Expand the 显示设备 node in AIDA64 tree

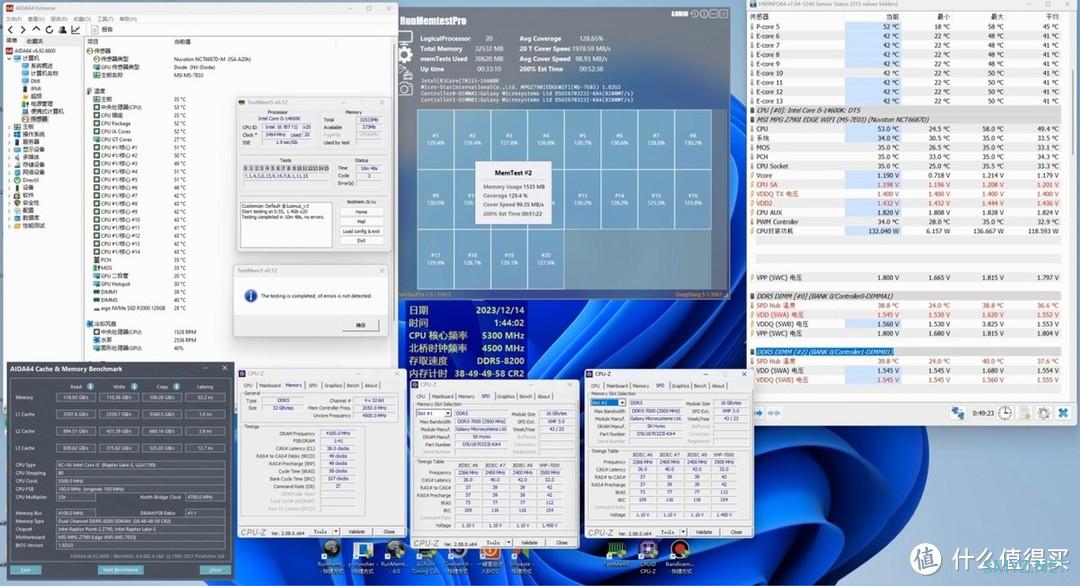(10, 149)
